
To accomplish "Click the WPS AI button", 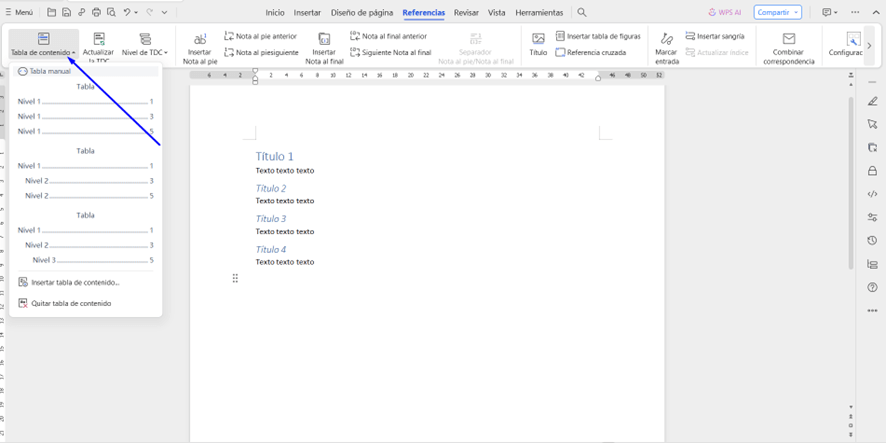I will coord(724,12).
